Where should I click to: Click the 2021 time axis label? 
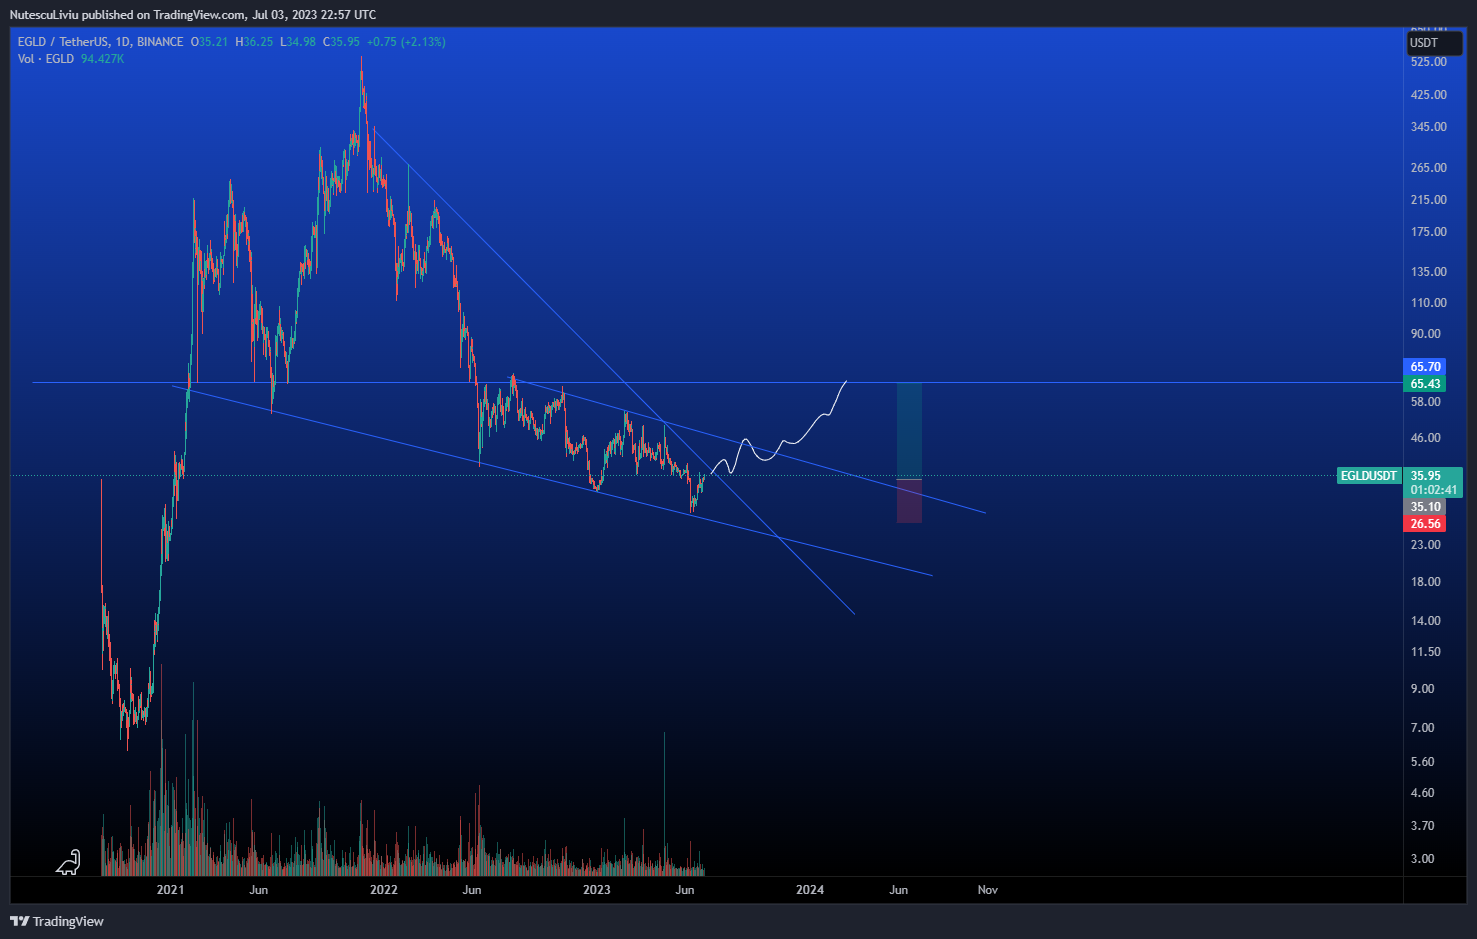[171, 890]
